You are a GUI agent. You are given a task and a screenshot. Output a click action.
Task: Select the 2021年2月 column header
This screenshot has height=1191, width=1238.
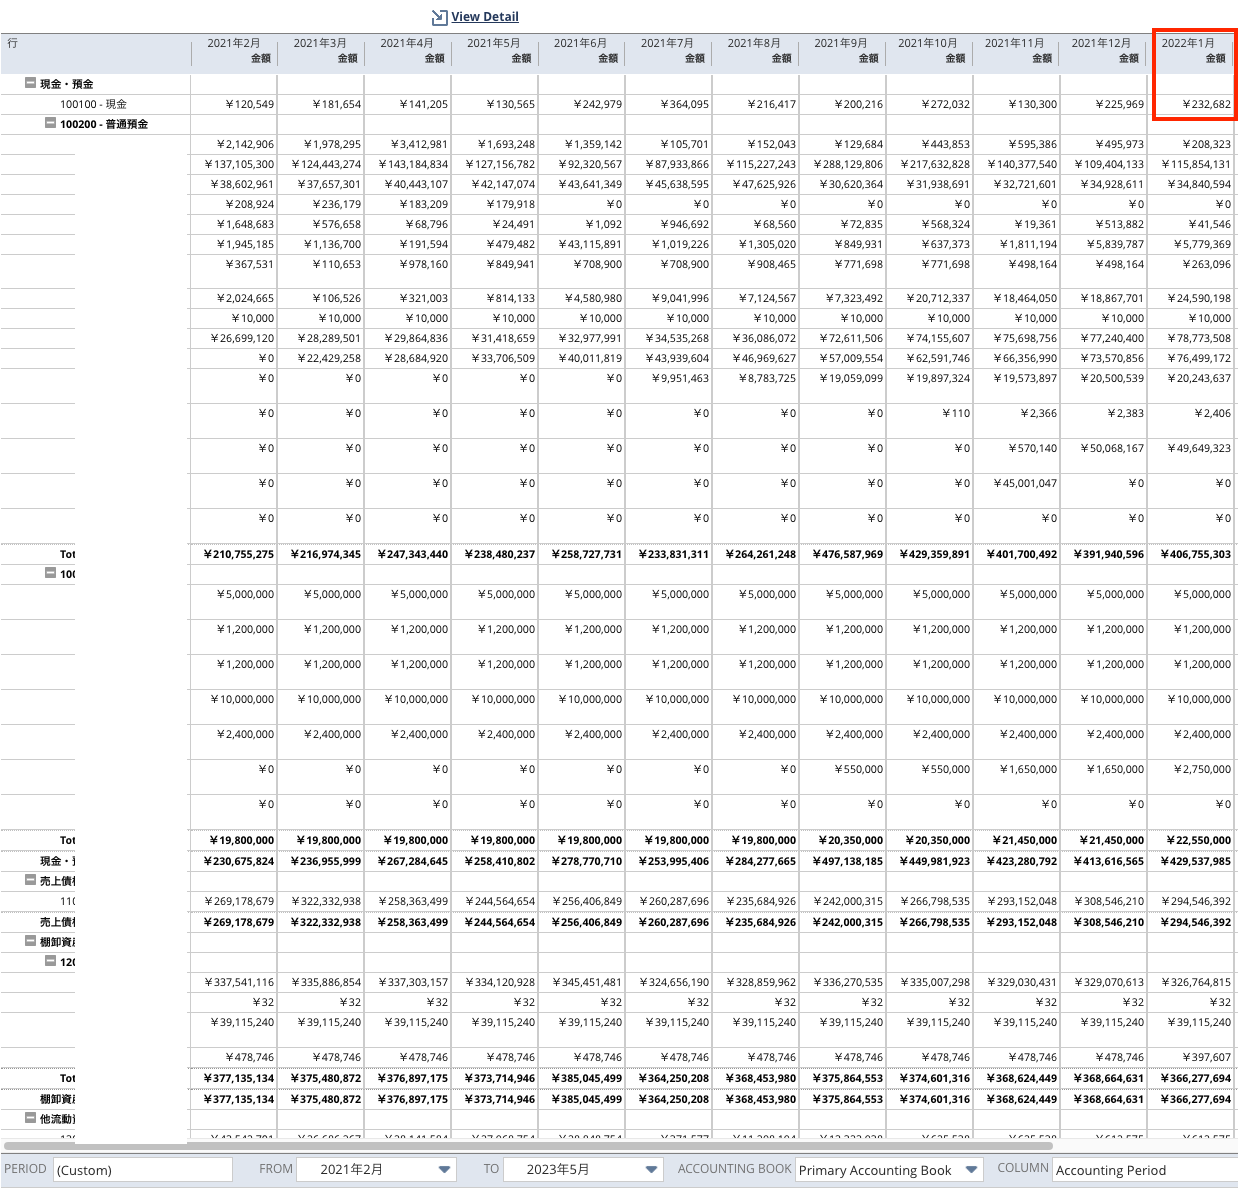pos(232,50)
